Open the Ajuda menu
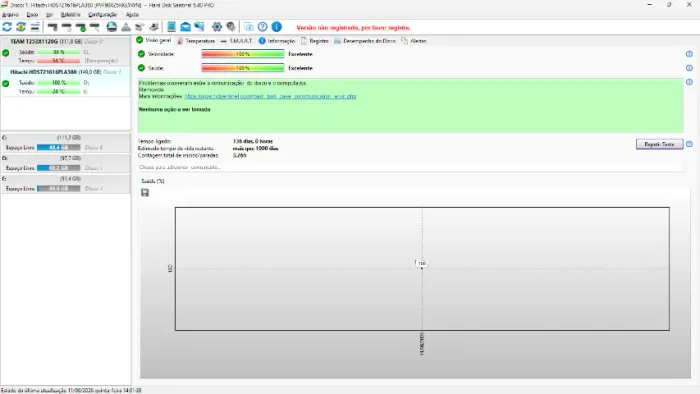 pos(132,15)
